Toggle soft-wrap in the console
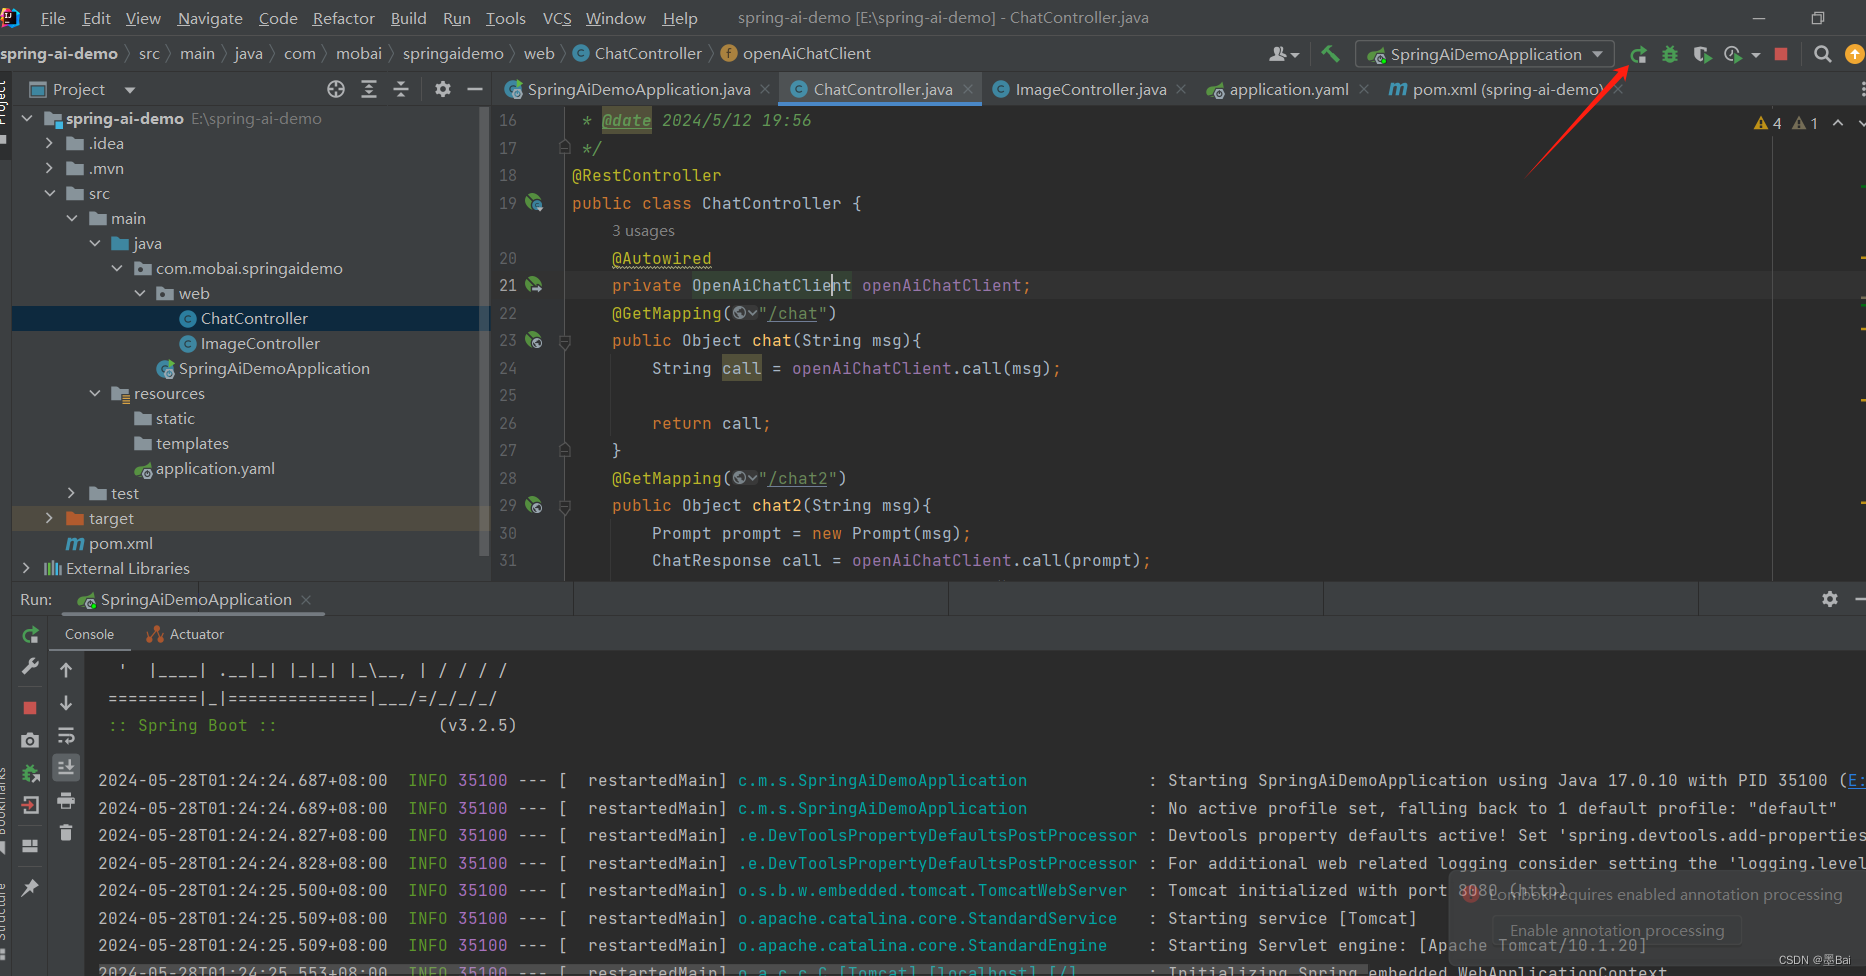Viewport: 1866px width, 976px height. [x=66, y=736]
